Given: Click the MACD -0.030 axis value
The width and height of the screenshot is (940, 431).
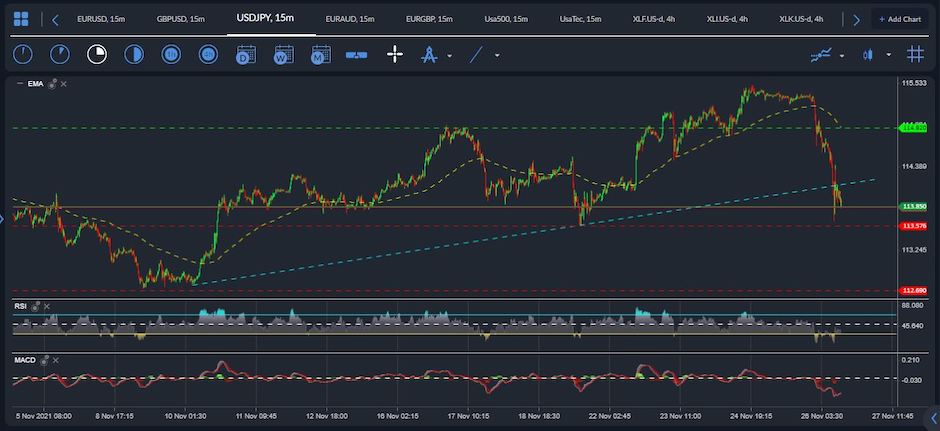Looking at the screenshot, I should pos(911,380).
